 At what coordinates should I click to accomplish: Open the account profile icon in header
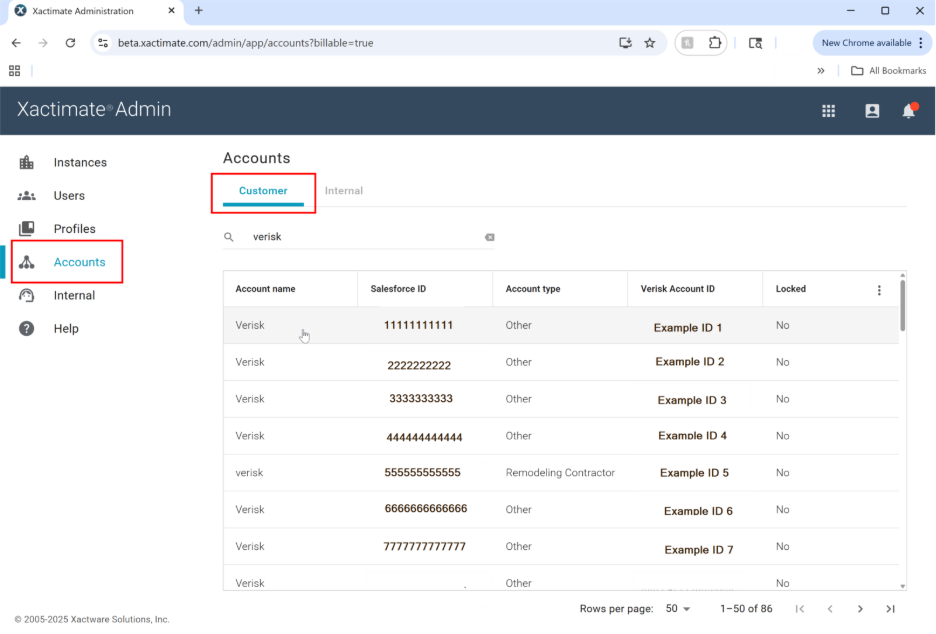(872, 111)
